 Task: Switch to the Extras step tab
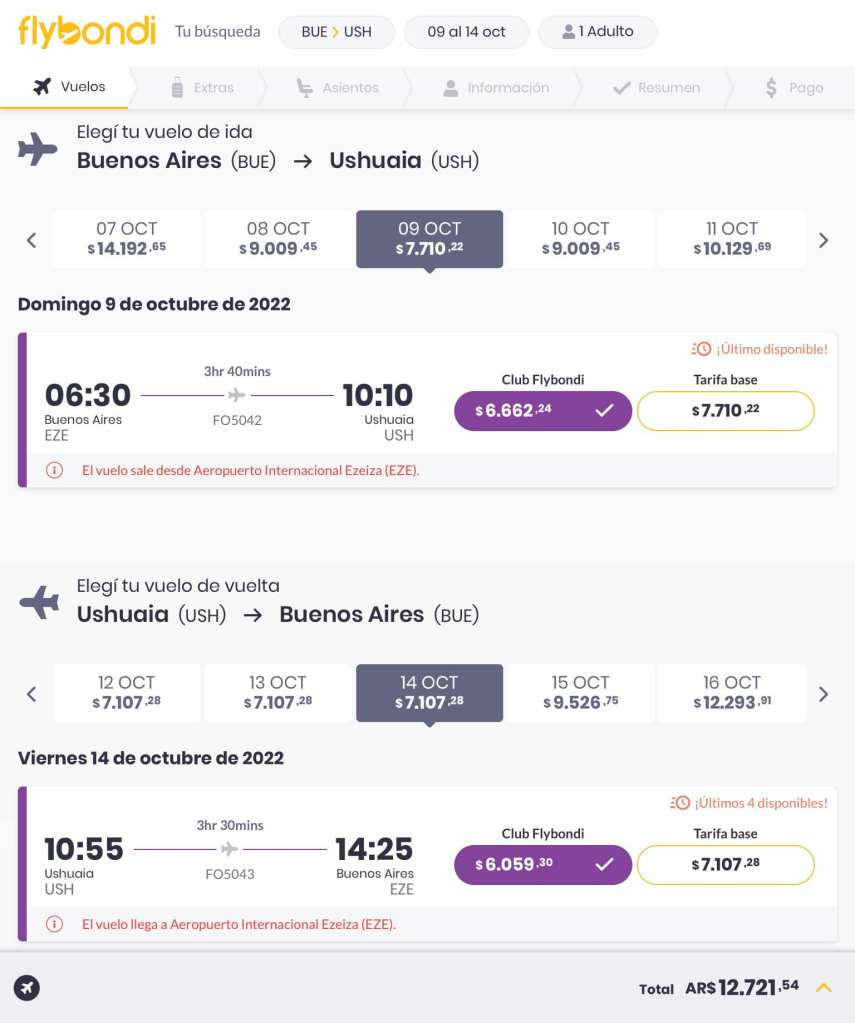(202, 88)
